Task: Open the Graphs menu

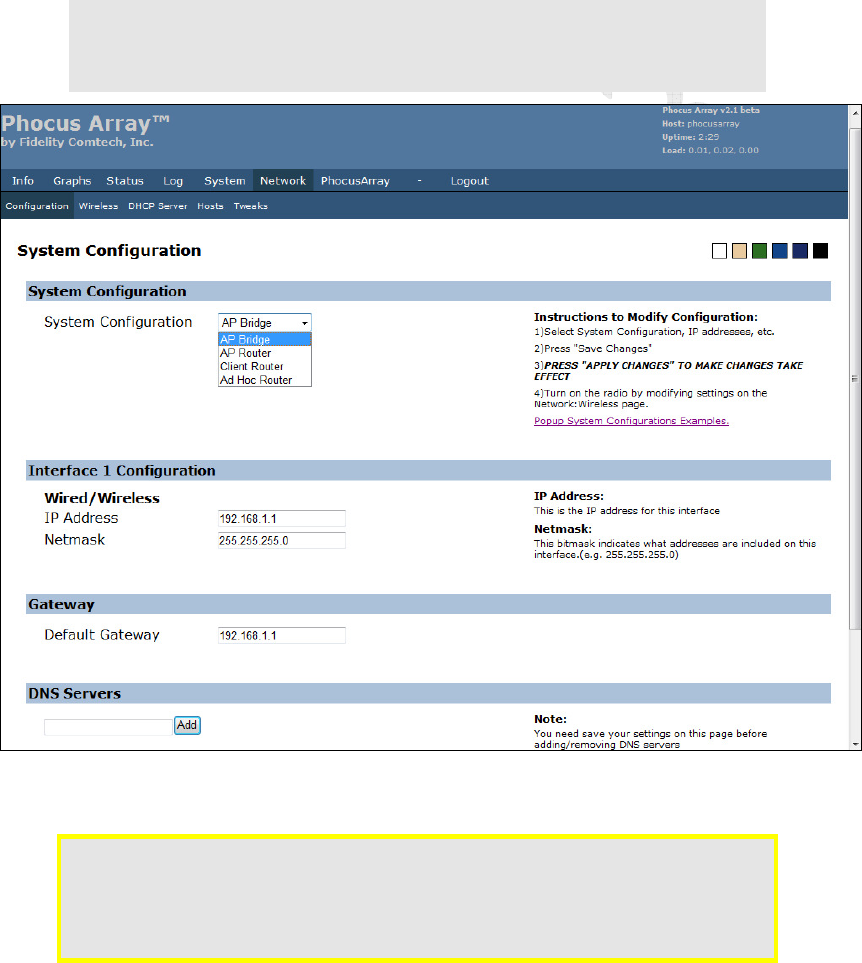Action: (x=72, y=181)
